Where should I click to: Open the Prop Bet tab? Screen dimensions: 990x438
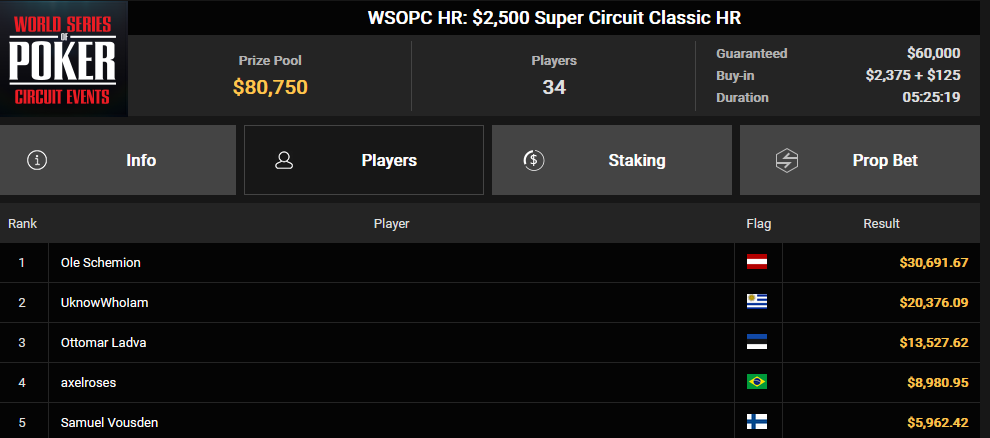pyautogui.click(x=860, y=160)
